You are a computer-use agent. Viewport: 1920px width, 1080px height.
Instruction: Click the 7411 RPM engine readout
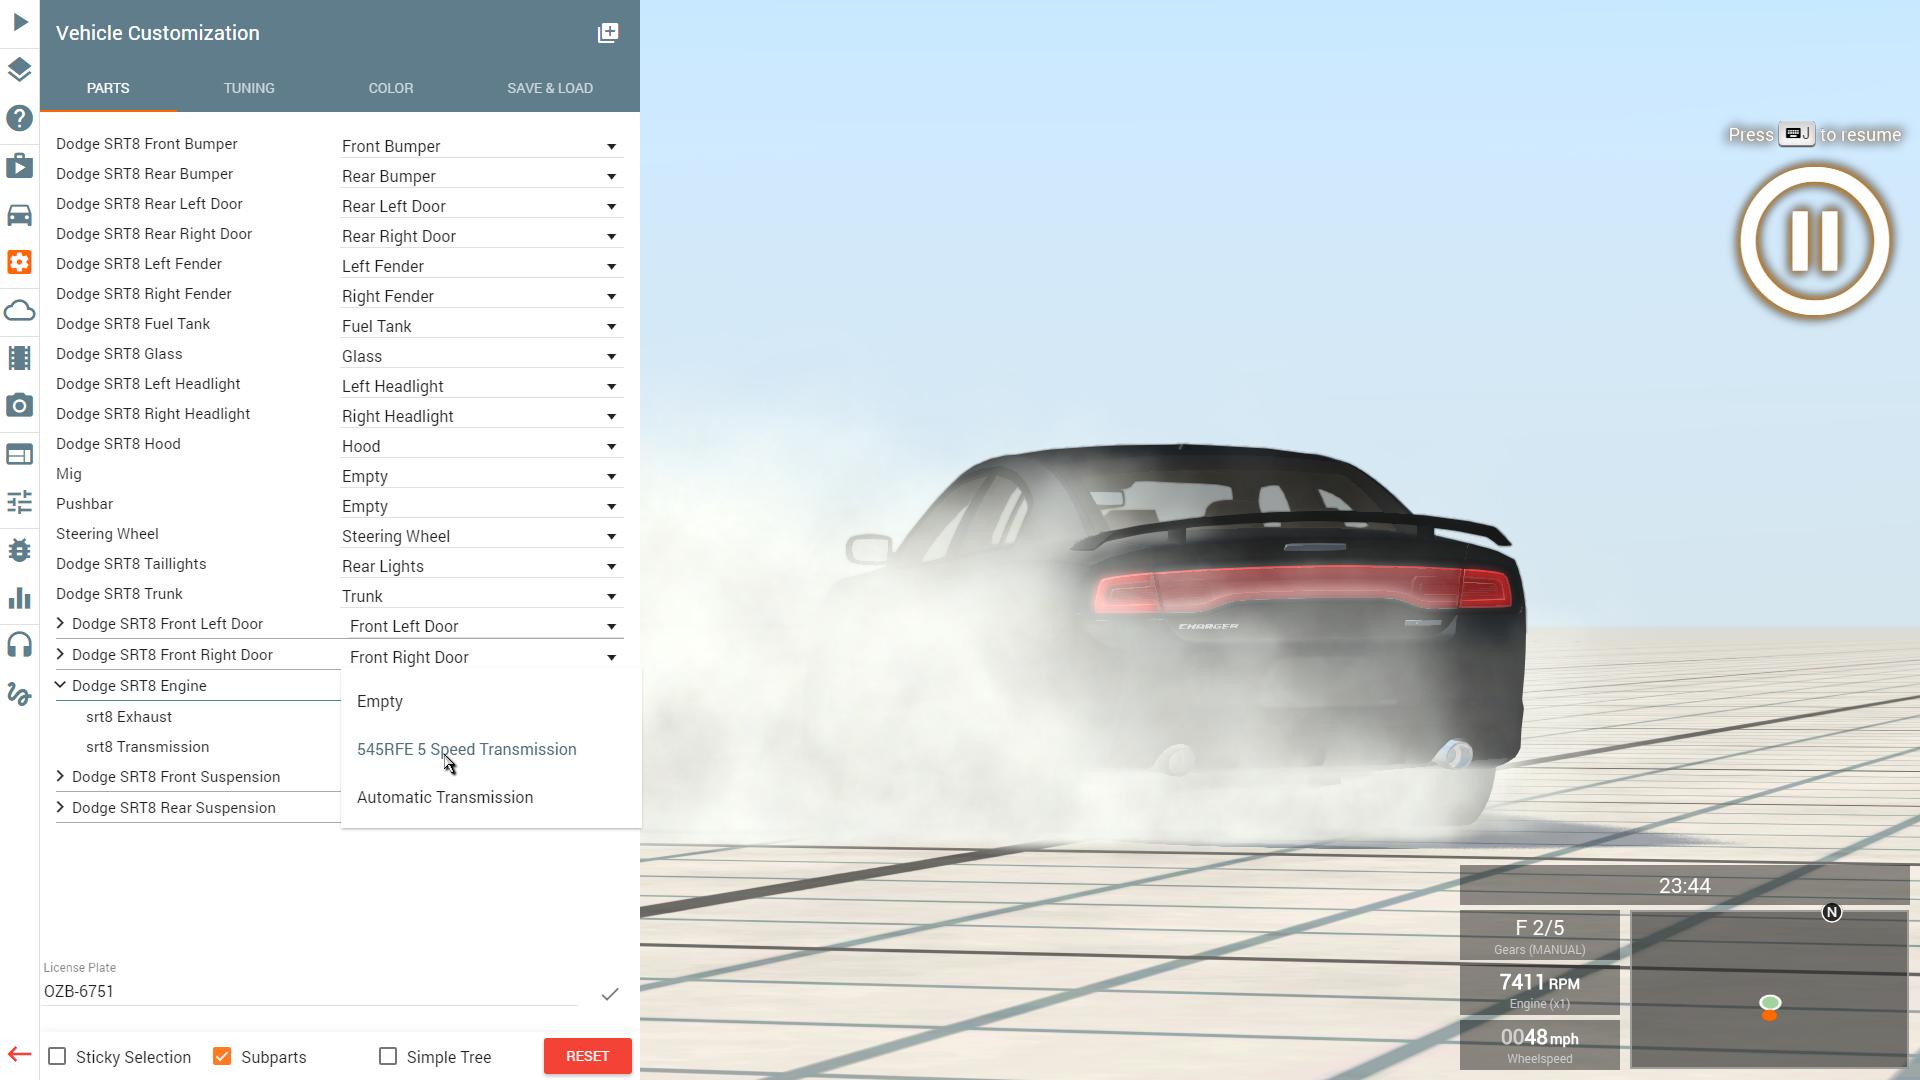pyautogui.click(x=1540, y=990)
